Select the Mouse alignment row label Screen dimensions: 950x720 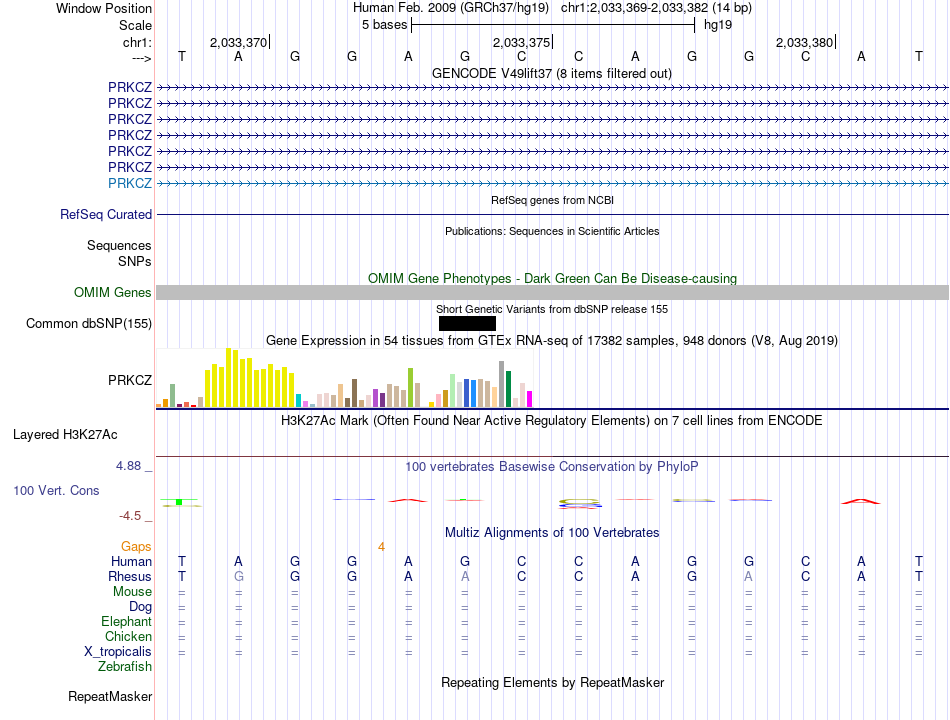coord(132,592)
